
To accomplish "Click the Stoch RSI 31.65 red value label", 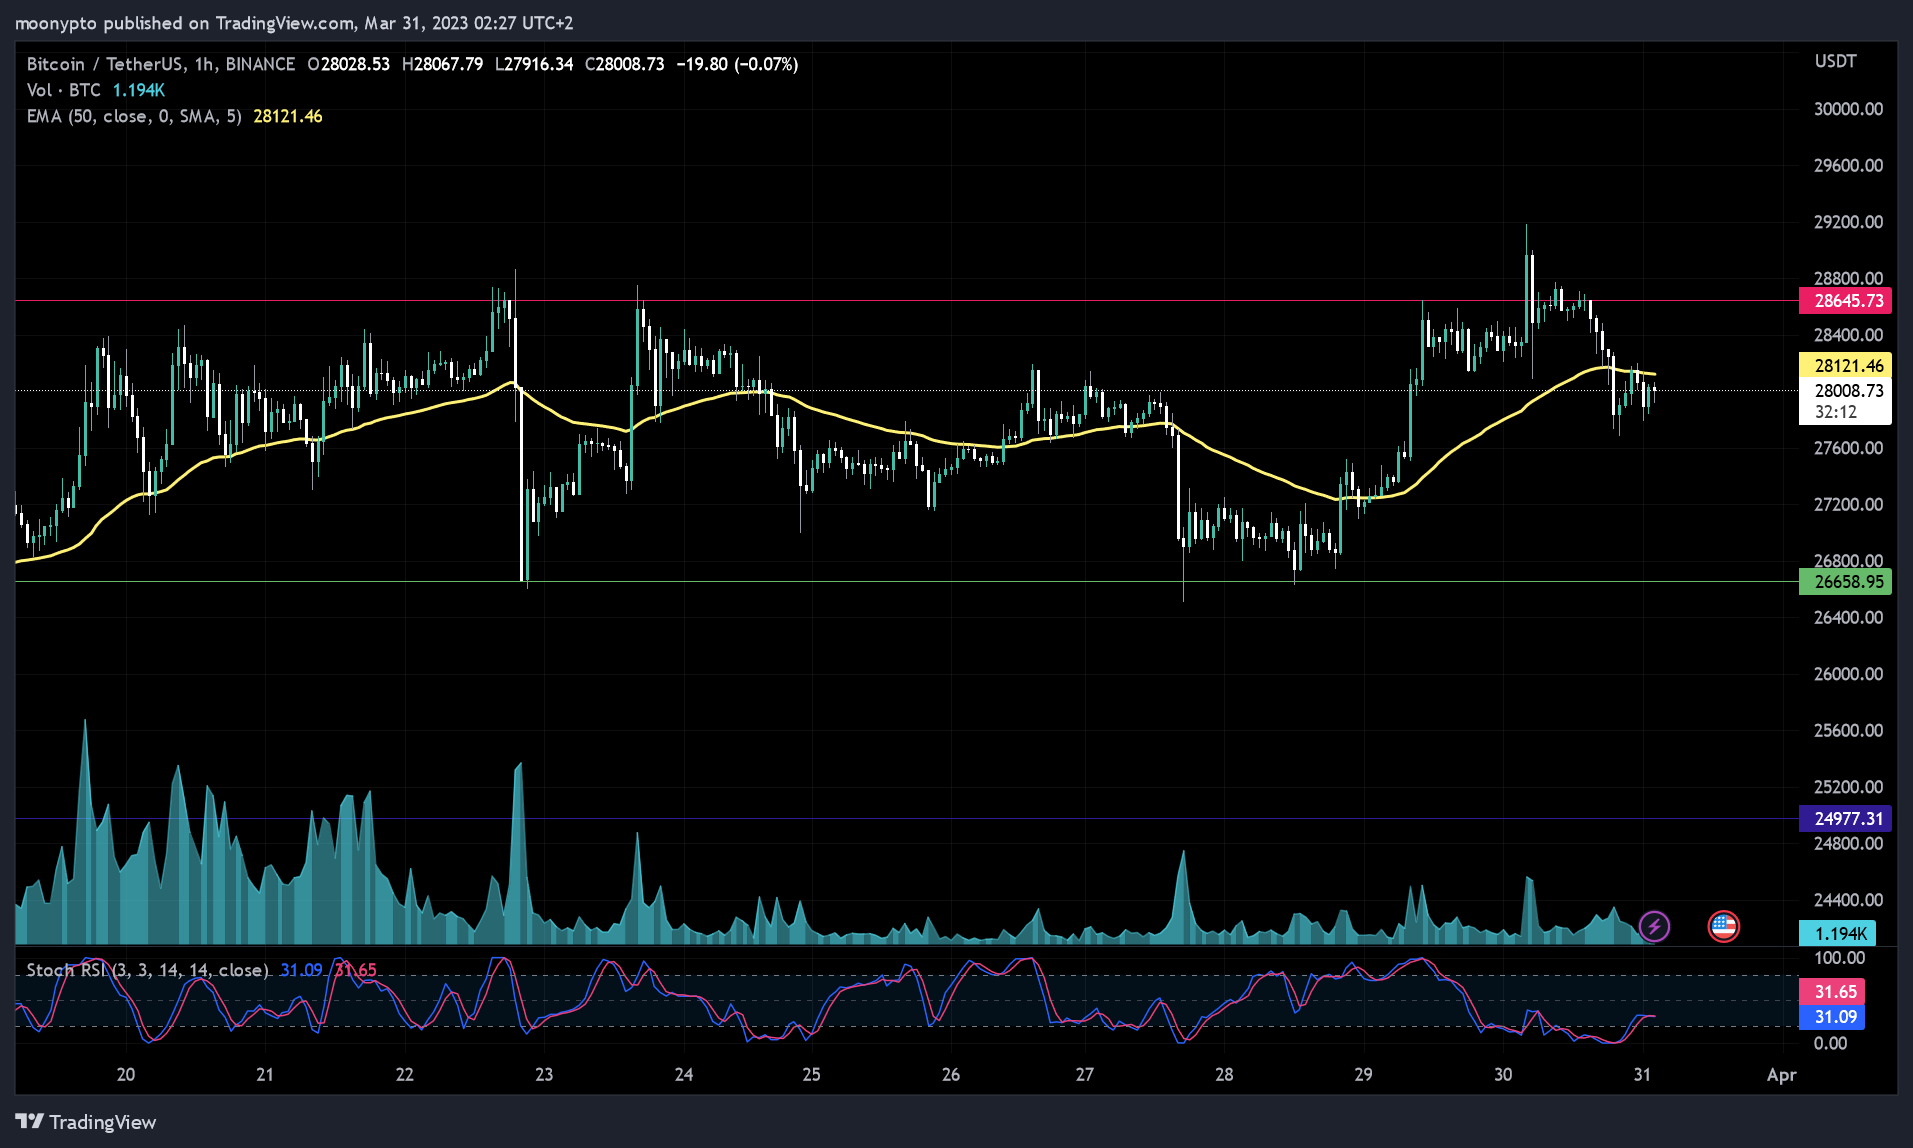I will pos(1833,992).
